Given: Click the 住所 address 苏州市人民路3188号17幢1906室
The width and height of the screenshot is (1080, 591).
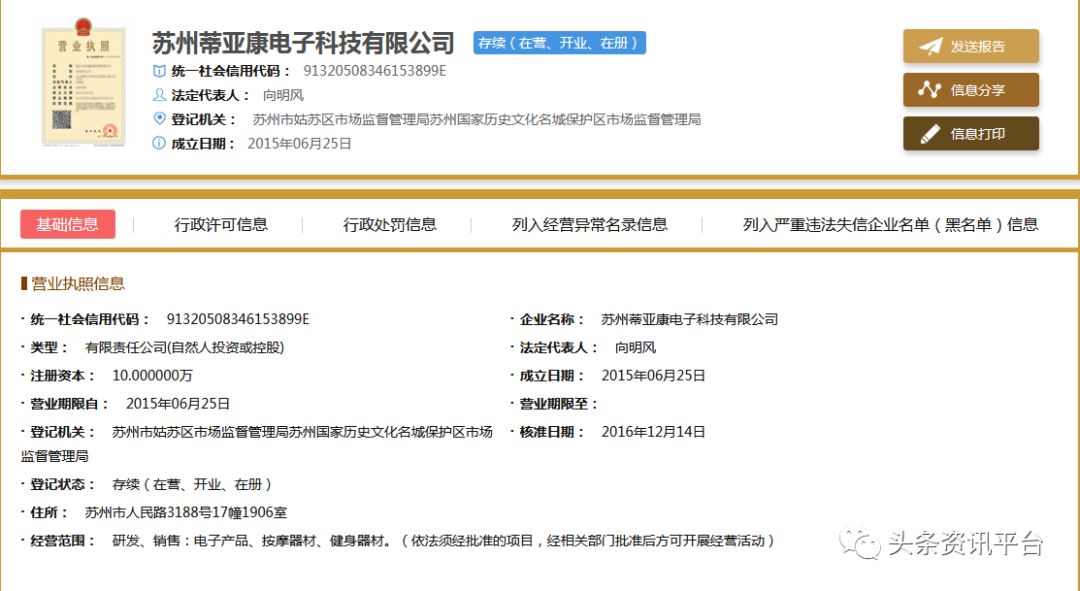Looking at the screenshot, I should click(186, 512).
